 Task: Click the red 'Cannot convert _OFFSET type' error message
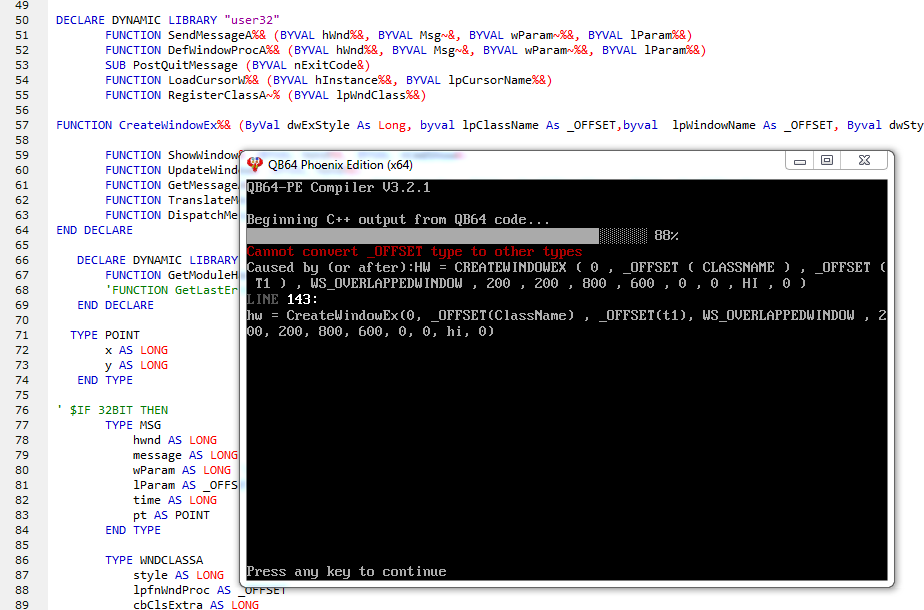click(x=414, y=252)
